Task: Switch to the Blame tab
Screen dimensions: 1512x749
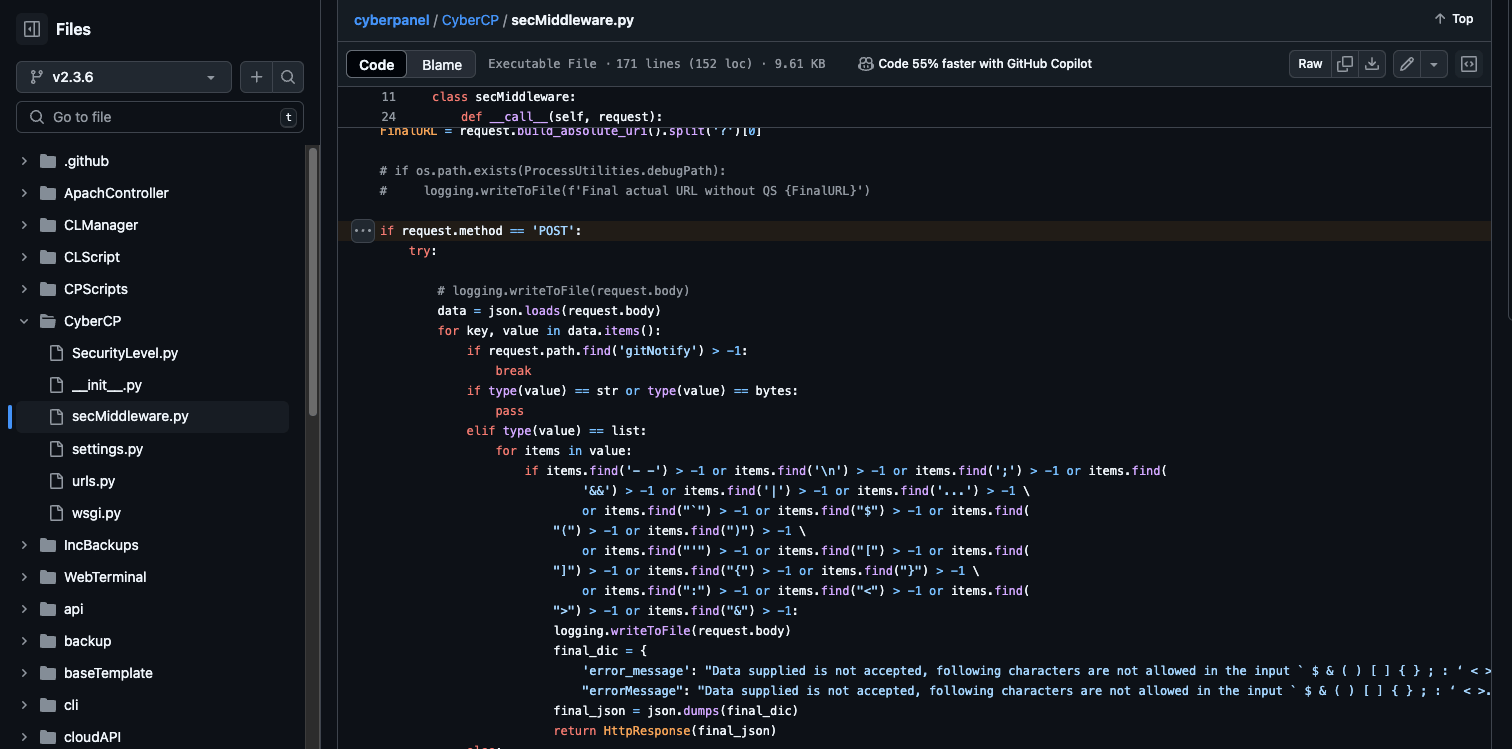Action: pyautogui.click(x=441, y=64)
